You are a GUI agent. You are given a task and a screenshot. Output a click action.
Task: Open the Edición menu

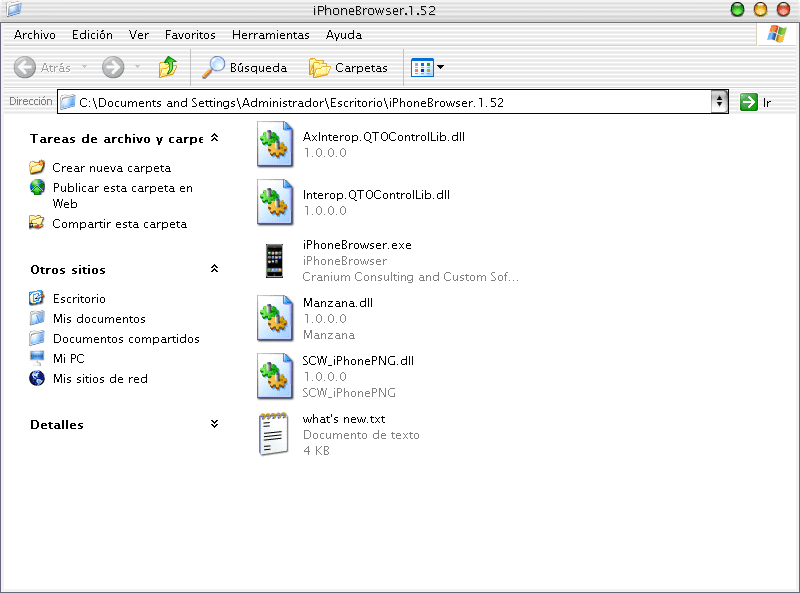(92, 35)
